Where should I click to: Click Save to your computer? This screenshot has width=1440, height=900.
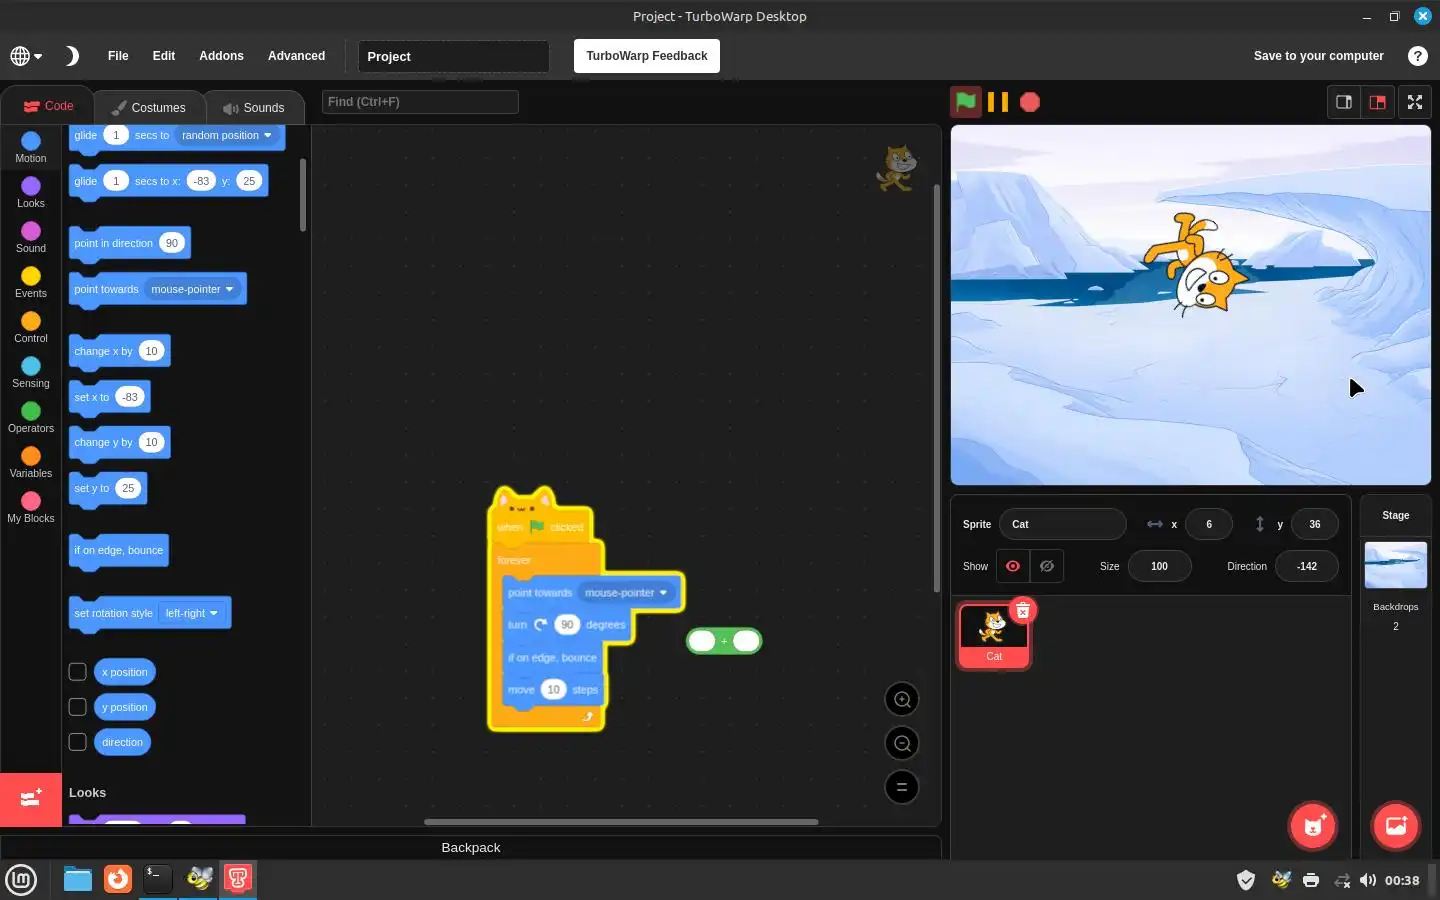tap(1318, 56)
